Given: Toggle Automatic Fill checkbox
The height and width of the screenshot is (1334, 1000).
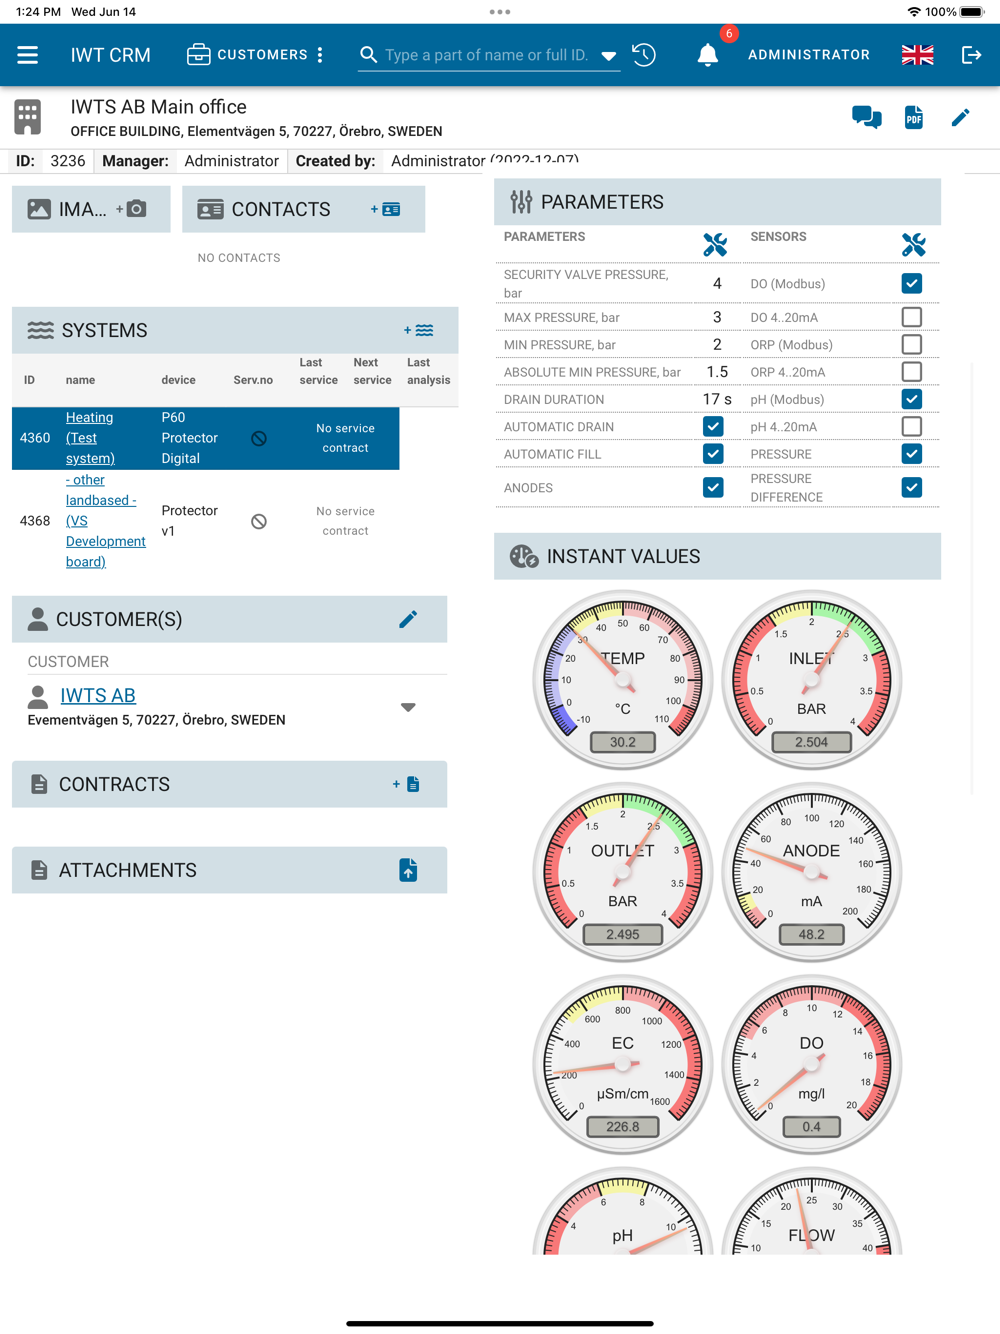Looking at the screenshot, I should pos(713,454).
